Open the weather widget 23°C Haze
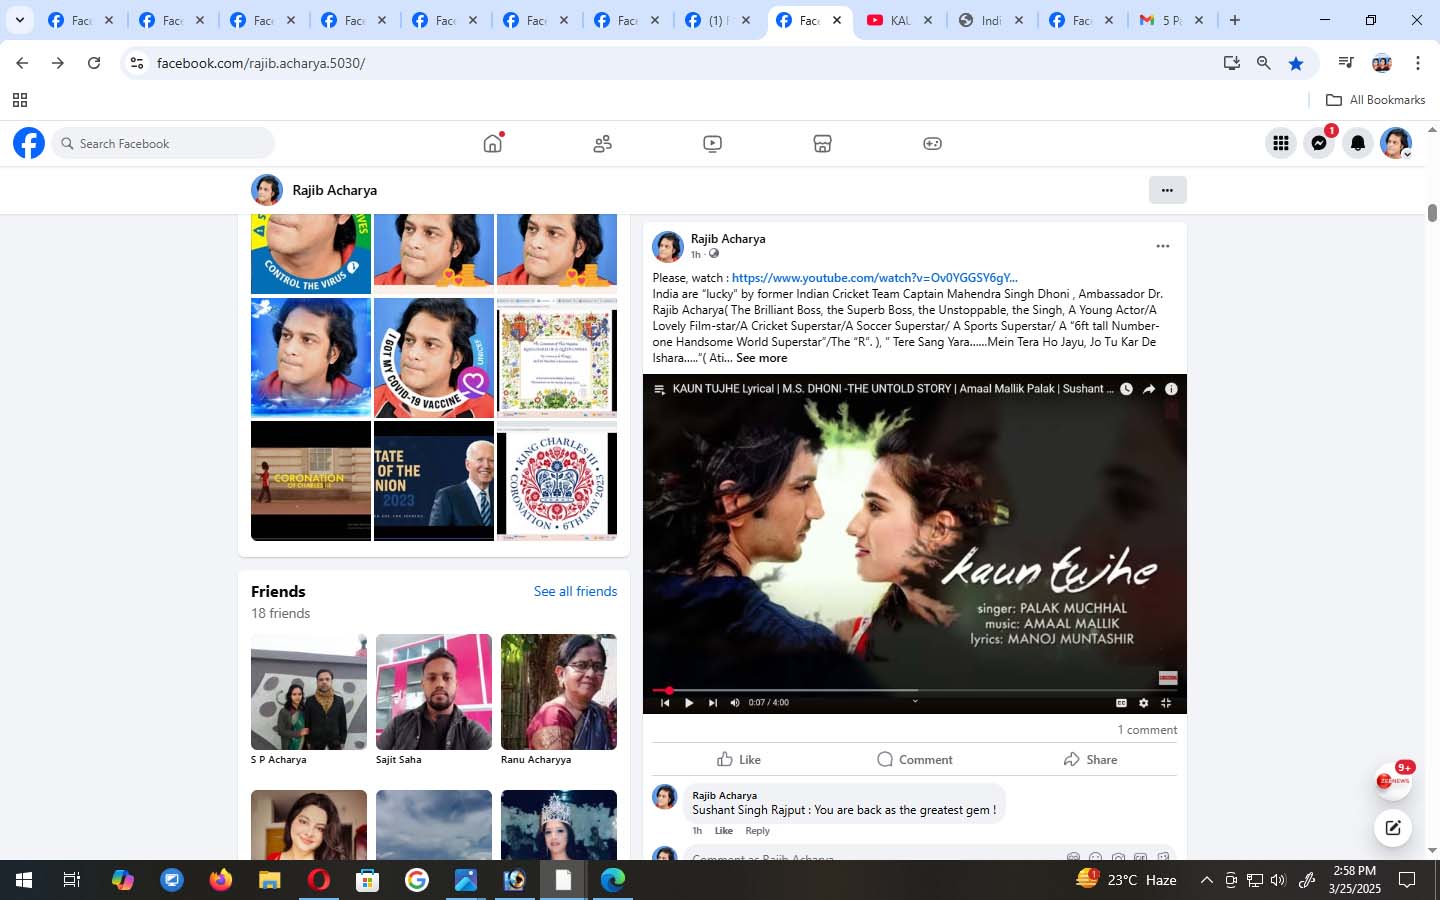 click(1127, 880)
